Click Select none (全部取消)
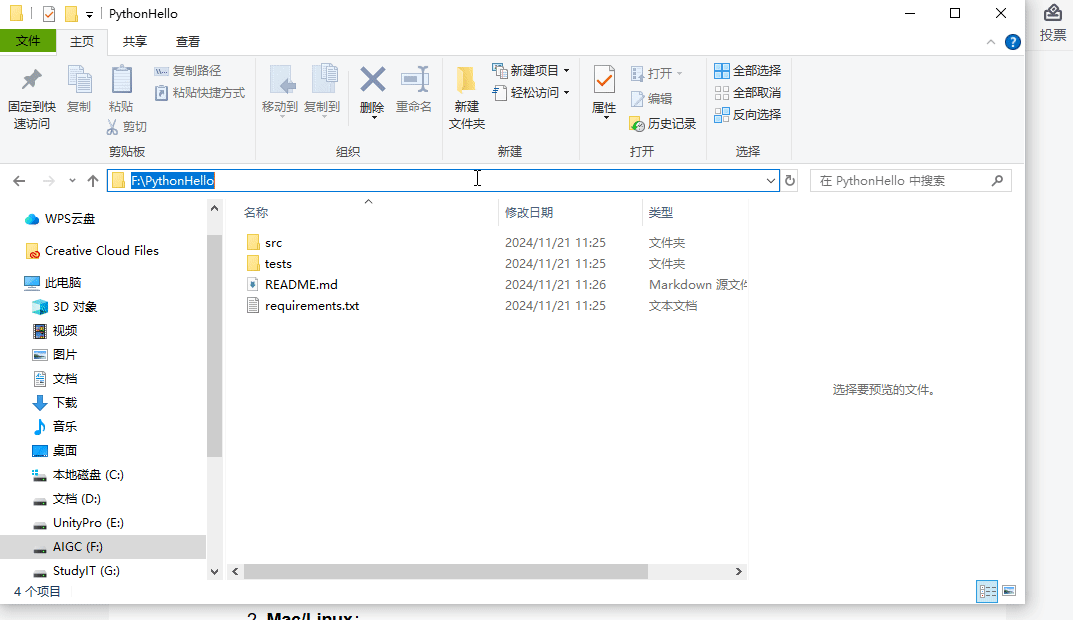The width and height of the screenshot is (1073, 620). click(747, 92)
